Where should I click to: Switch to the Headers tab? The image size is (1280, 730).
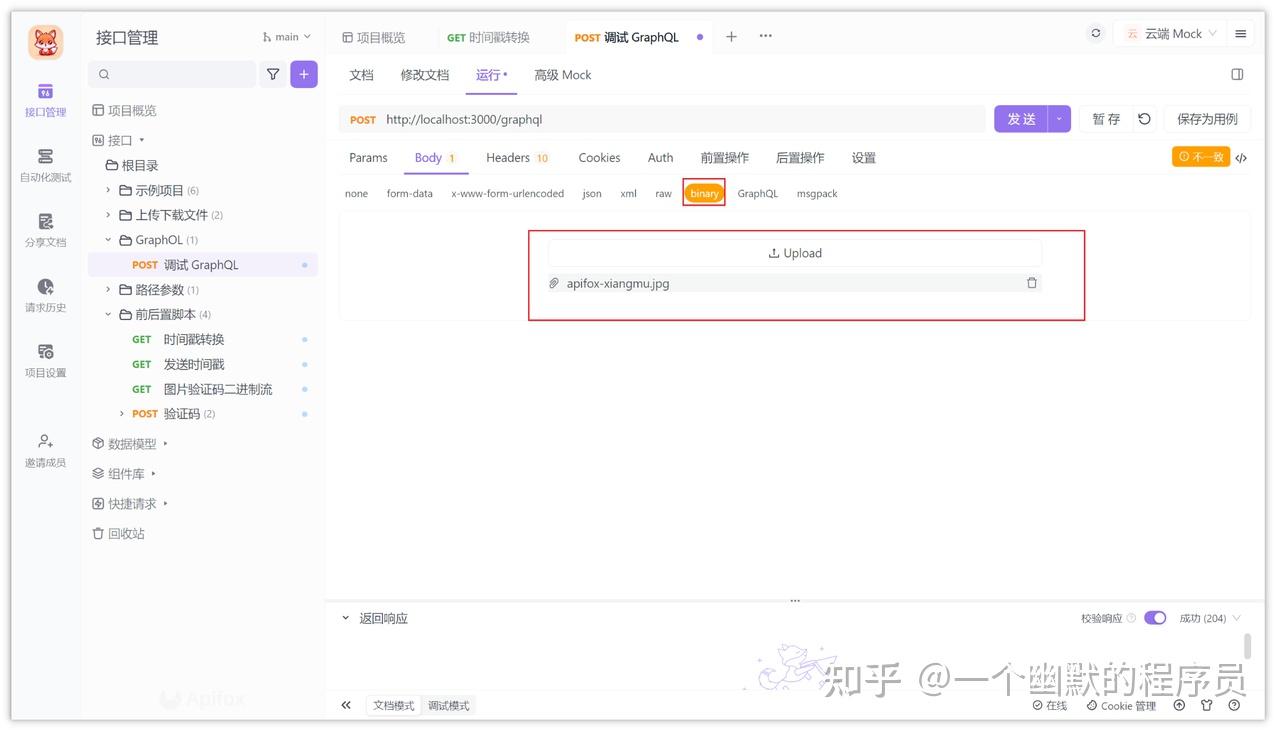(509, 157)
